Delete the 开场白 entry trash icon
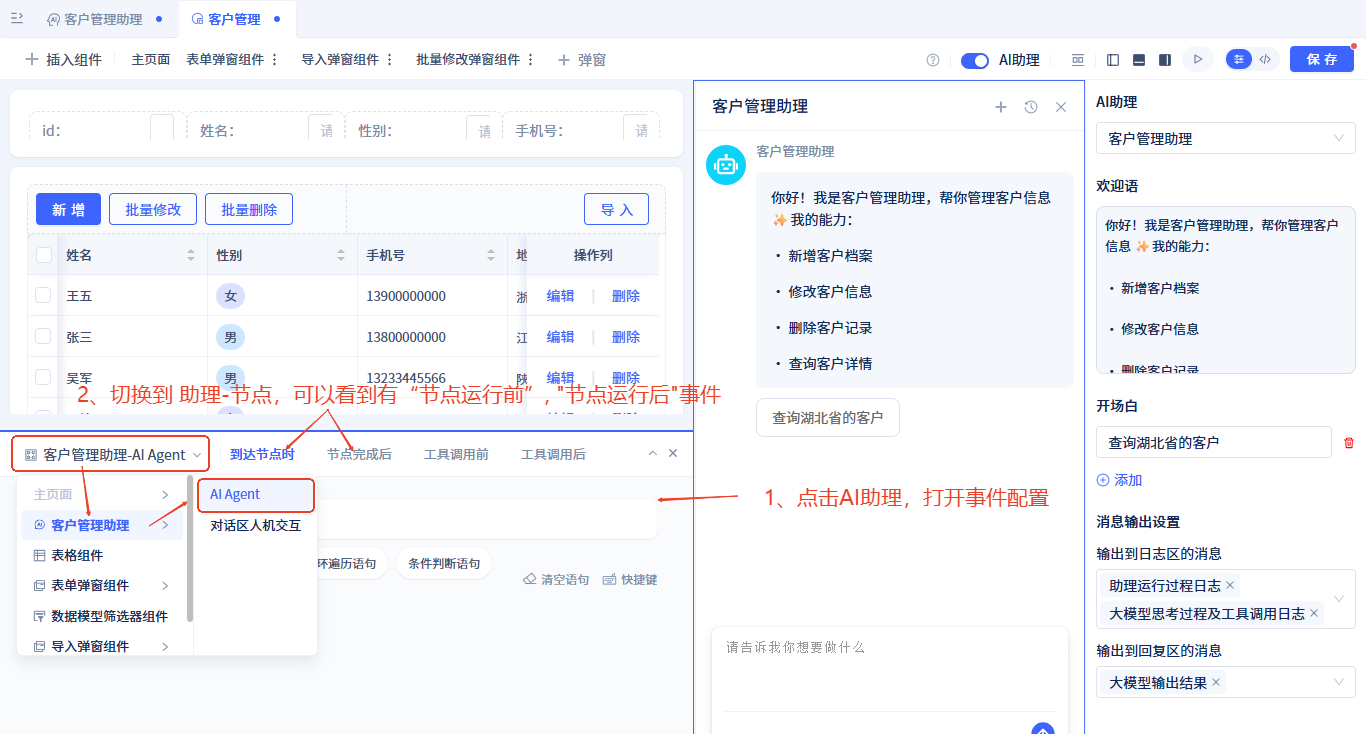Viewport: 1366px width, 734px height. 1349,442
